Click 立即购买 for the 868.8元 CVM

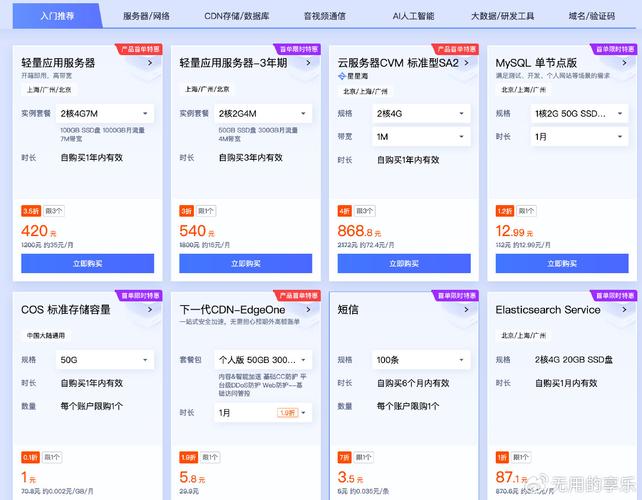404,263
